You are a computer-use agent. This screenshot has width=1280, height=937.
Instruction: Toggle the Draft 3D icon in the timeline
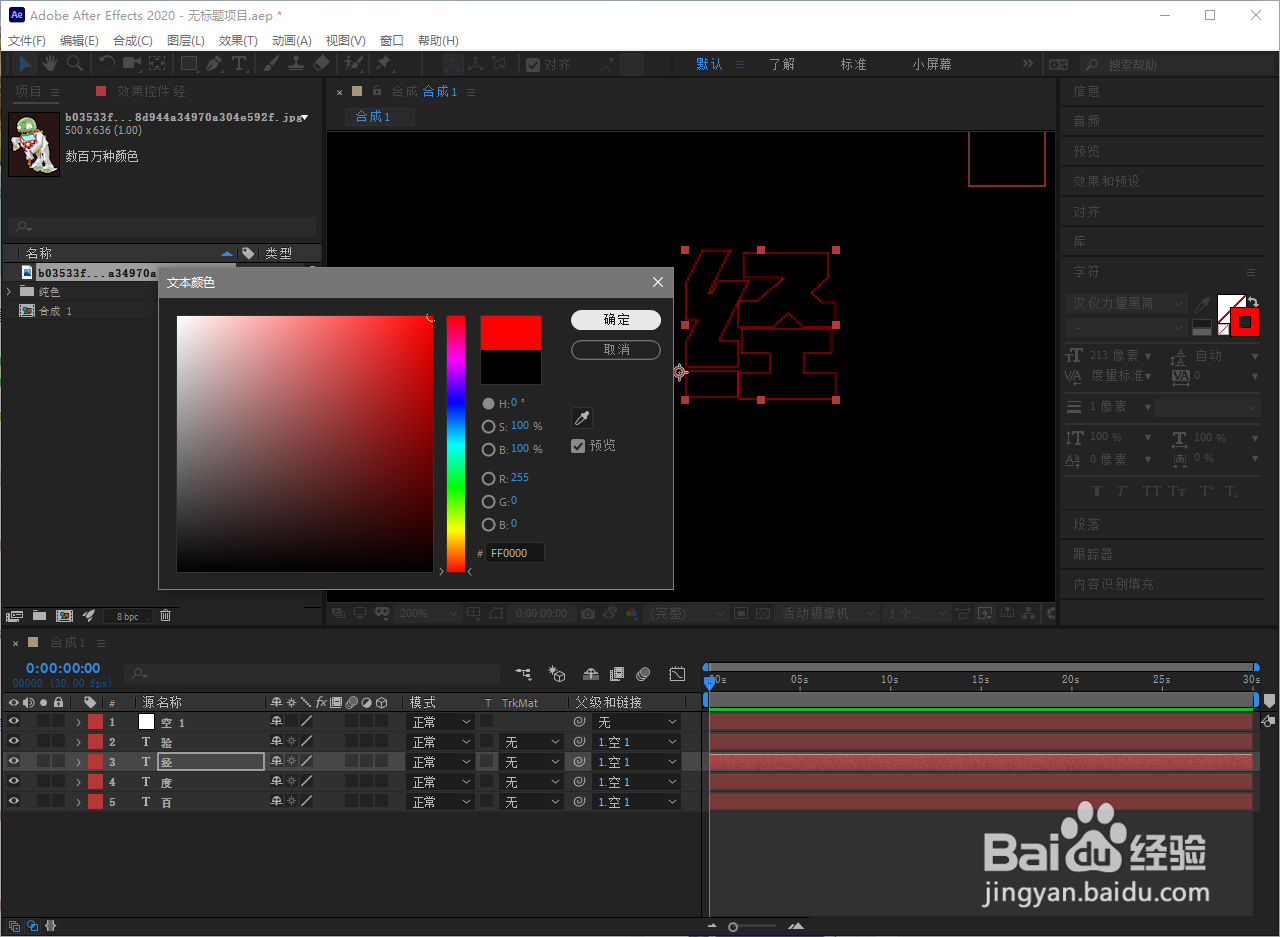tap(558, 674)
